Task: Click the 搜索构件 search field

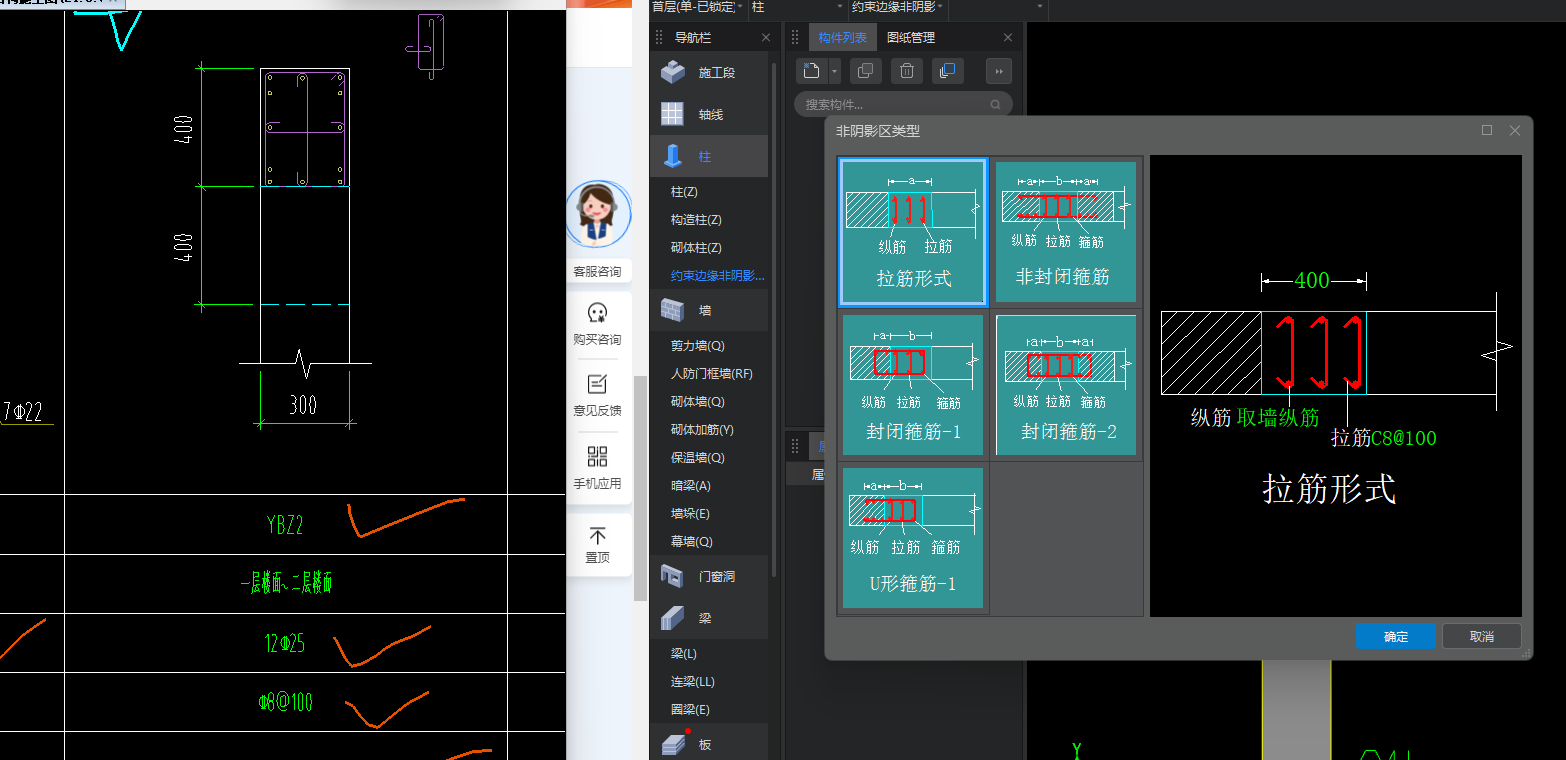Action: [903, 104]
